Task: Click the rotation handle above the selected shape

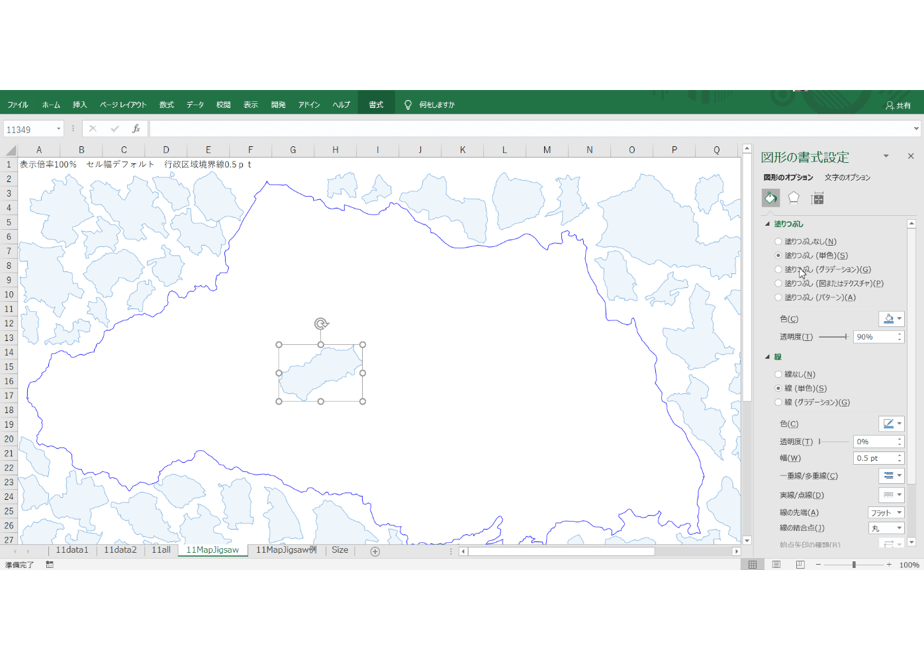Action: click(x=321, y=324)
